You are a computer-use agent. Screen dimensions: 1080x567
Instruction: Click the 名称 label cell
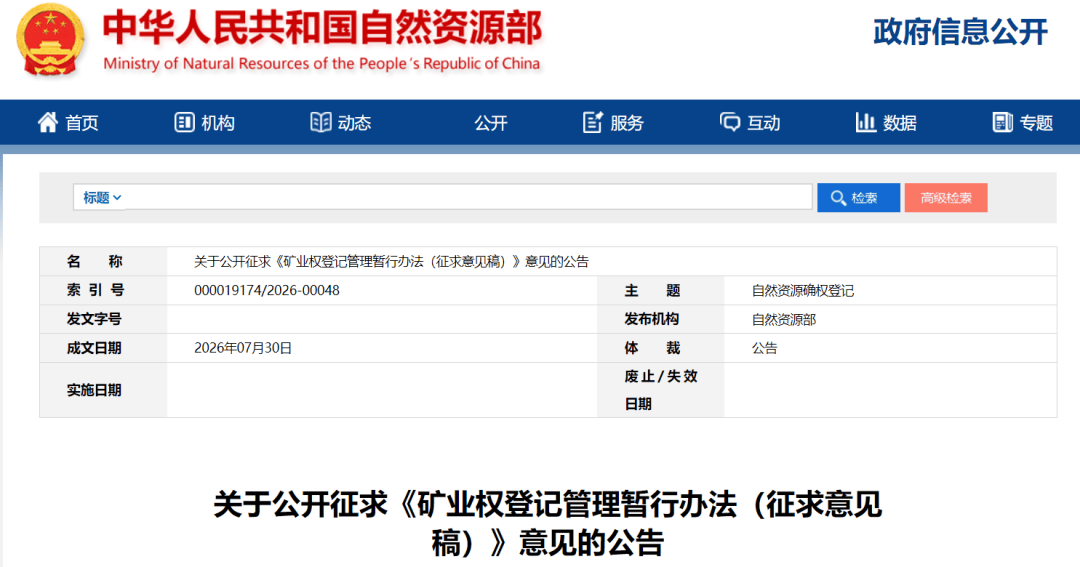[x=103, y=261]
